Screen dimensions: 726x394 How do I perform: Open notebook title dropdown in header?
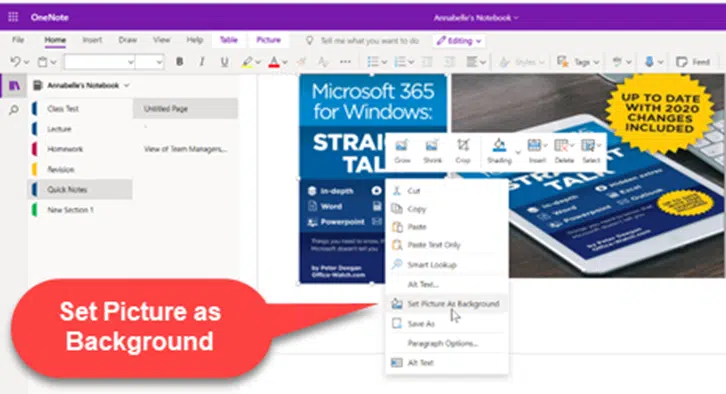click(476, 18)
